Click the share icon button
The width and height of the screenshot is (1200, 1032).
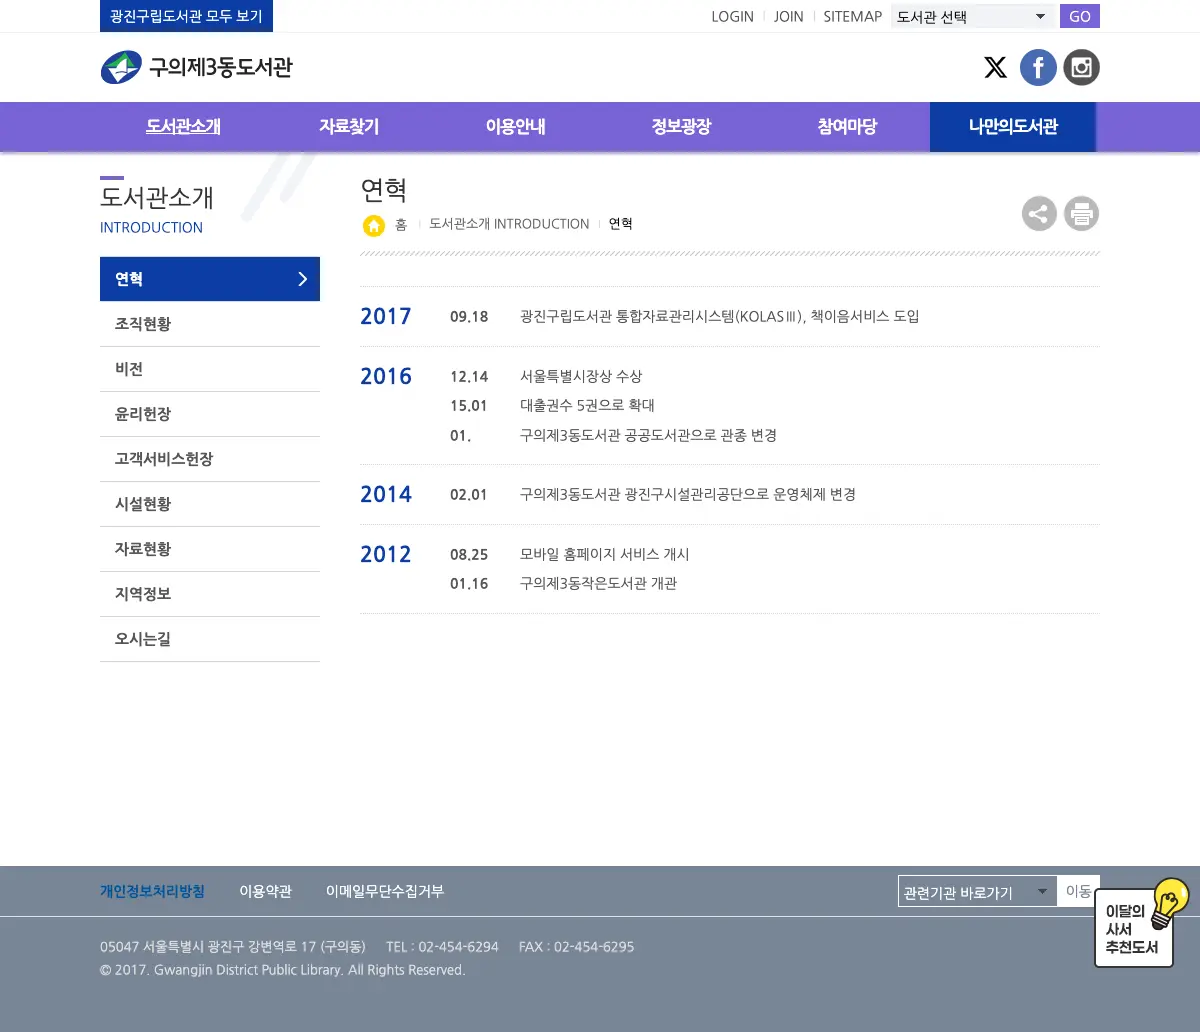pyautogui.click(x=1039, y=213)
